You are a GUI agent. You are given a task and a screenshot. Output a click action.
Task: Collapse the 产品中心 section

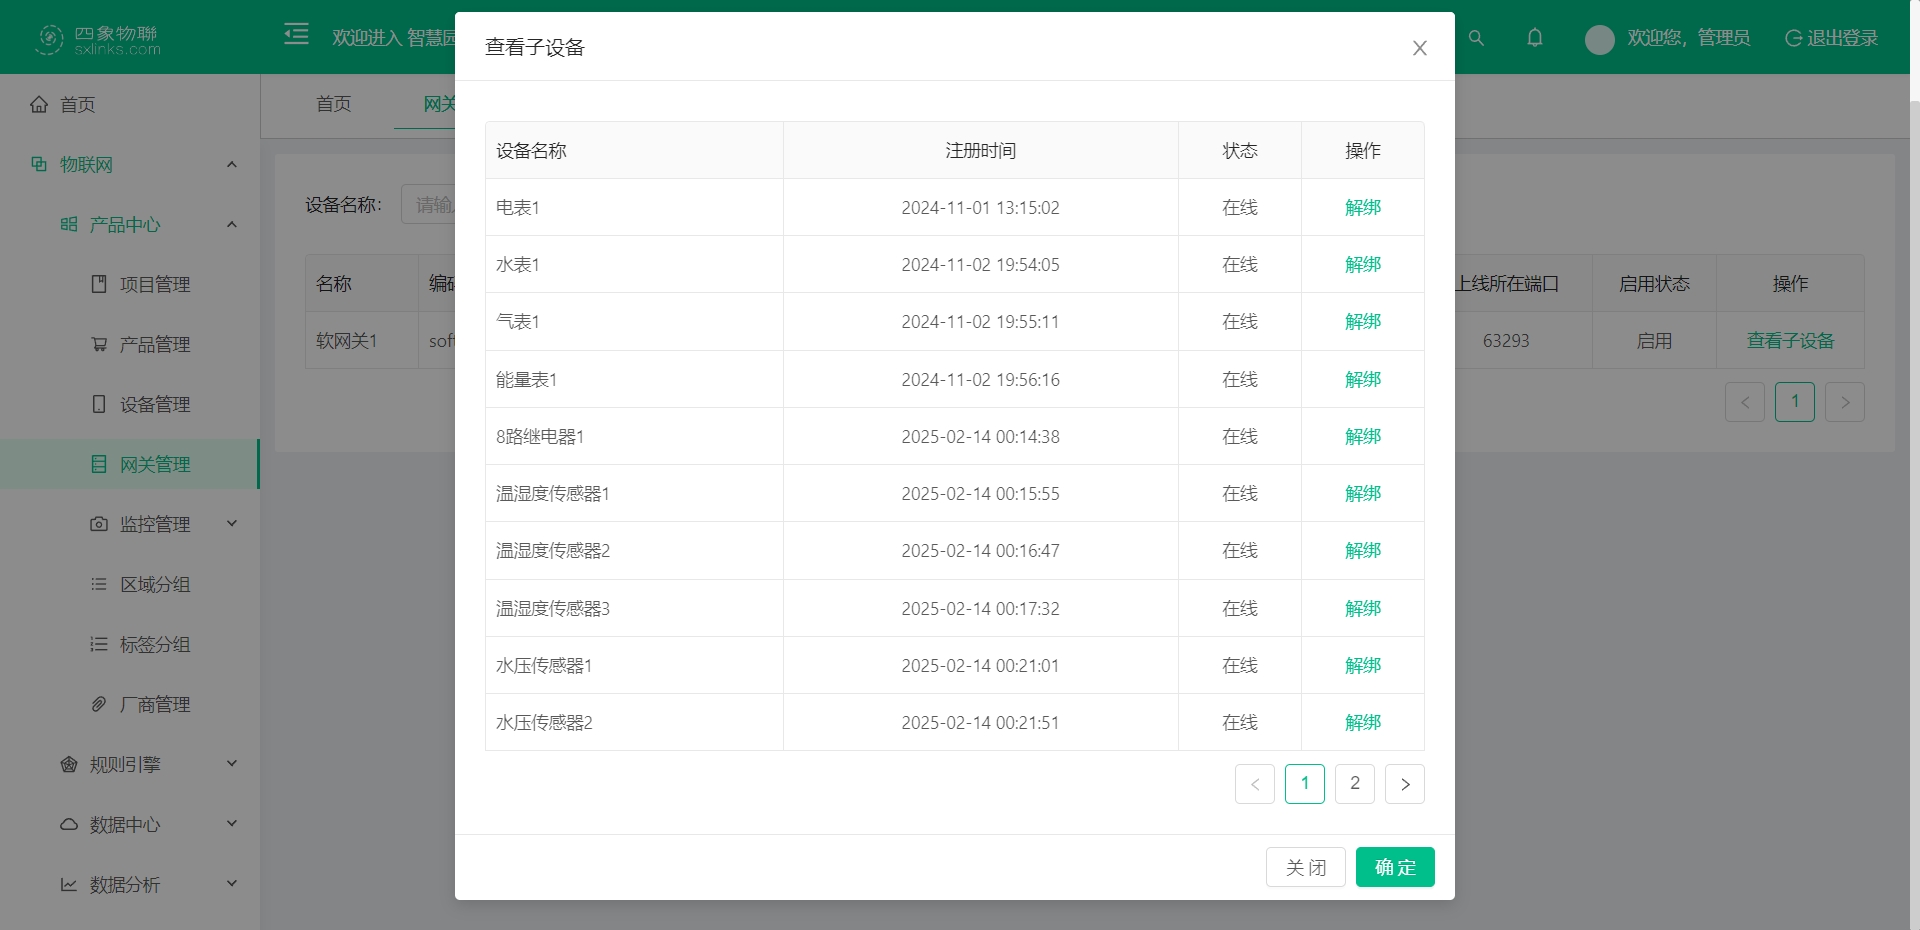pyautogui.click(x=232, y=224)
